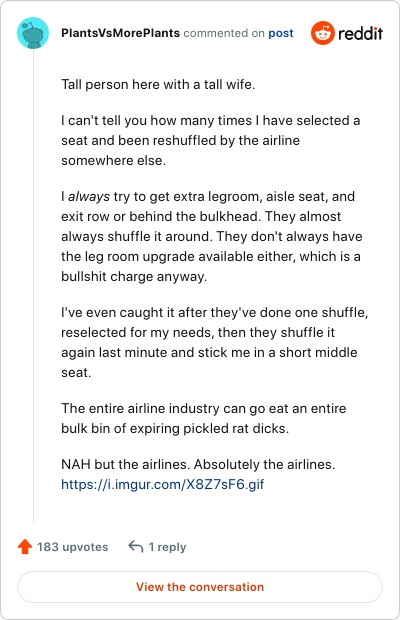Click the vertical thread line under avatar

[x=33, y=285]
